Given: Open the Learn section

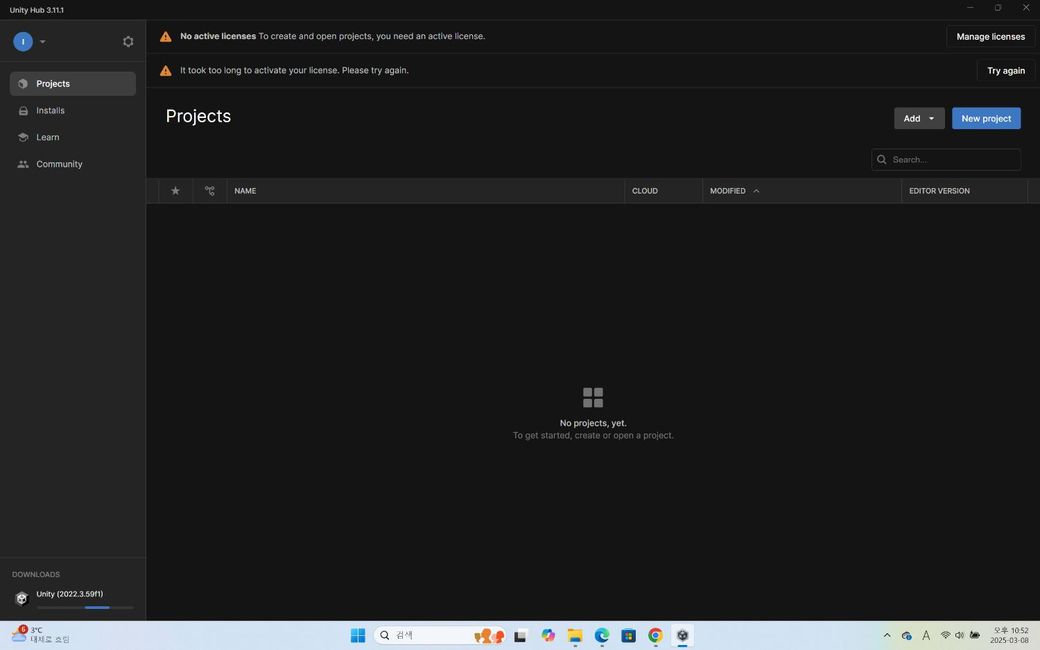Looking at the screenshot, I should (x=47, y=137).
